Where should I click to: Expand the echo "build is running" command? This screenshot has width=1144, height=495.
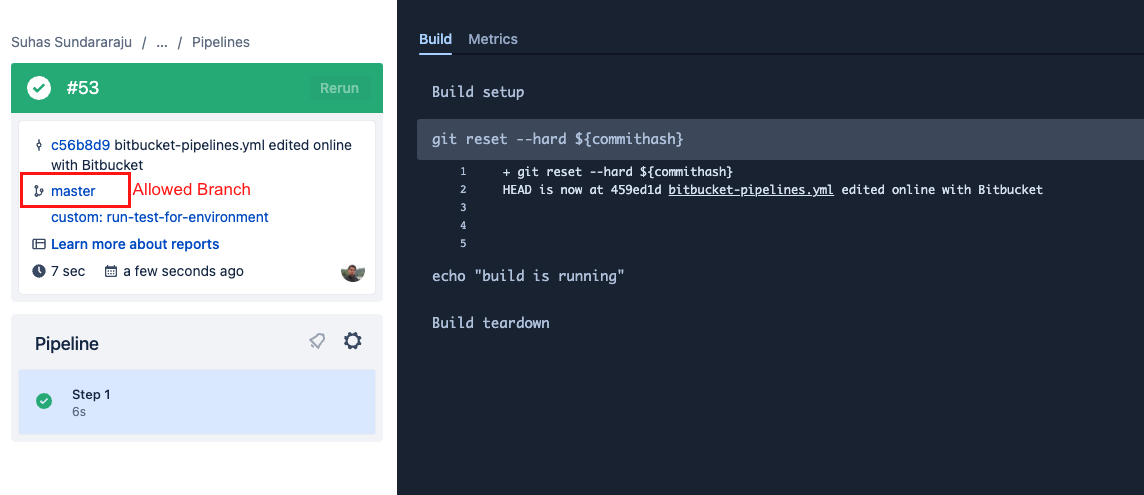point(528,276)
